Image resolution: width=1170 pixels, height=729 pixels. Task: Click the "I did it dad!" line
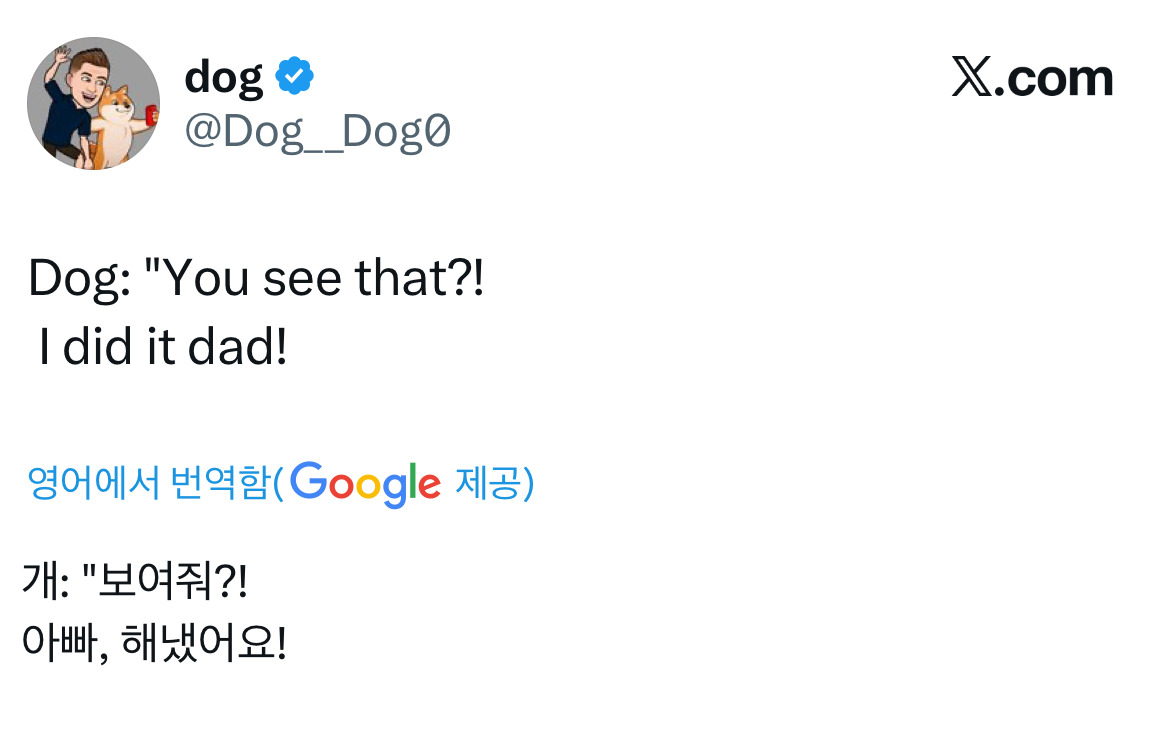coord(163,346)
